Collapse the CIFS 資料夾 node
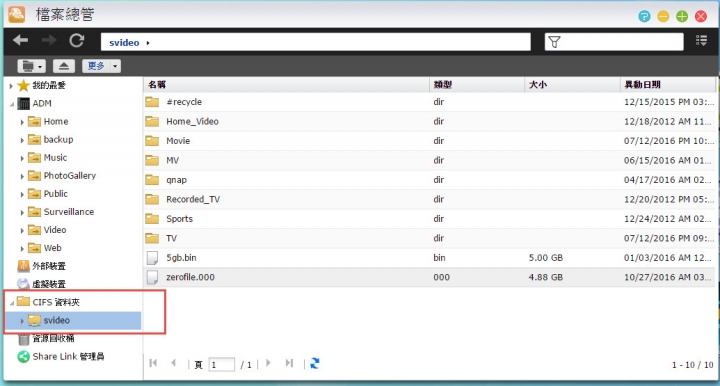Image resolution: width=720 pixels, height=386 pixels. pos(11,302)
